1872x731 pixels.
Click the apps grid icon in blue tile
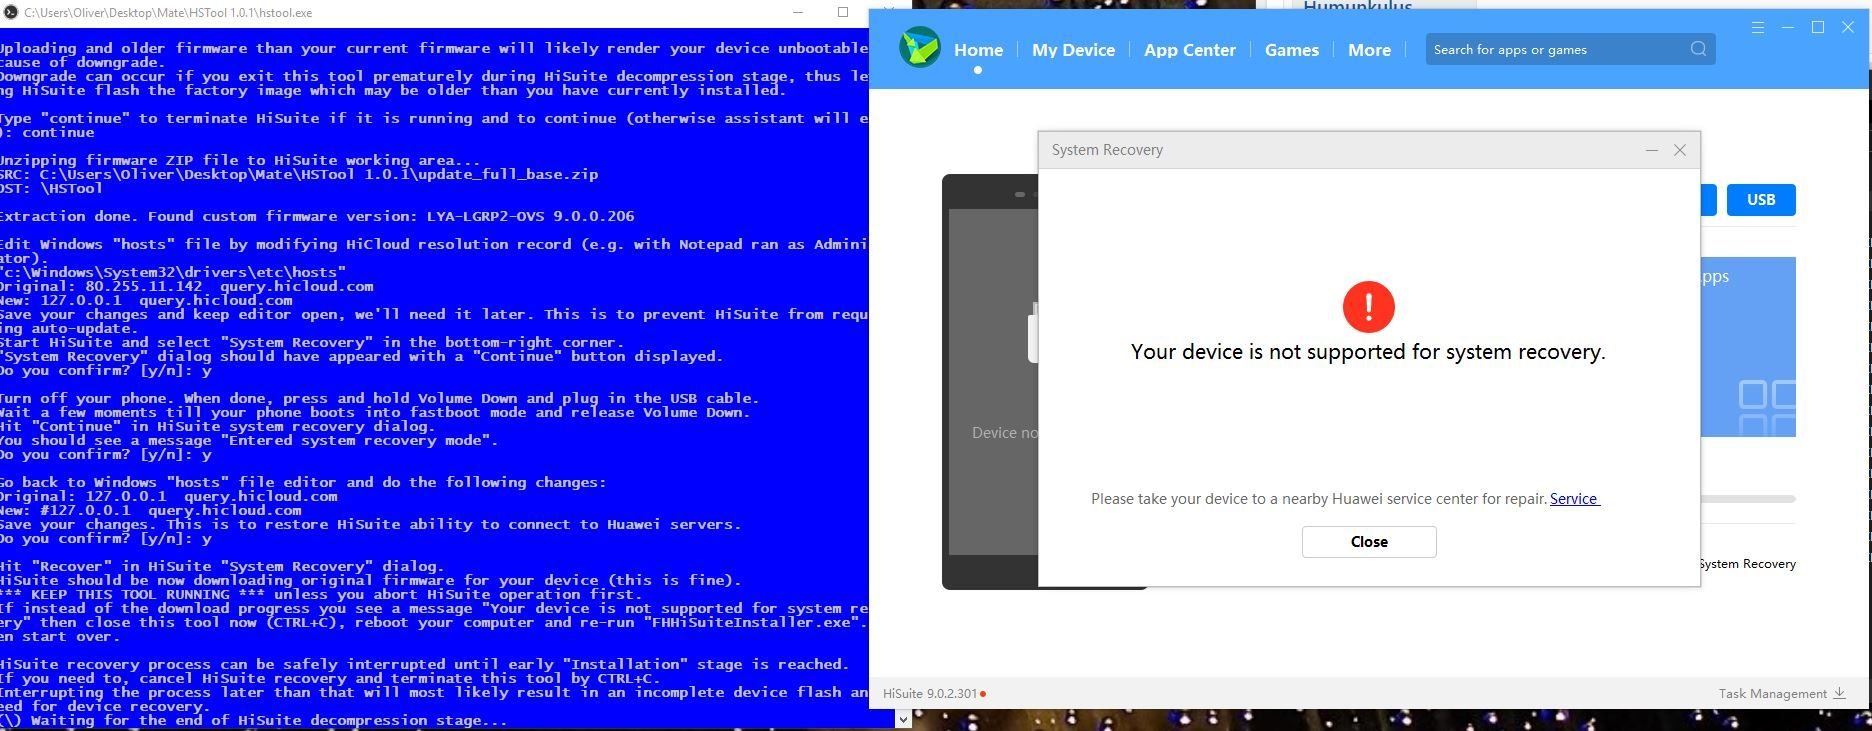point(1767,407)
